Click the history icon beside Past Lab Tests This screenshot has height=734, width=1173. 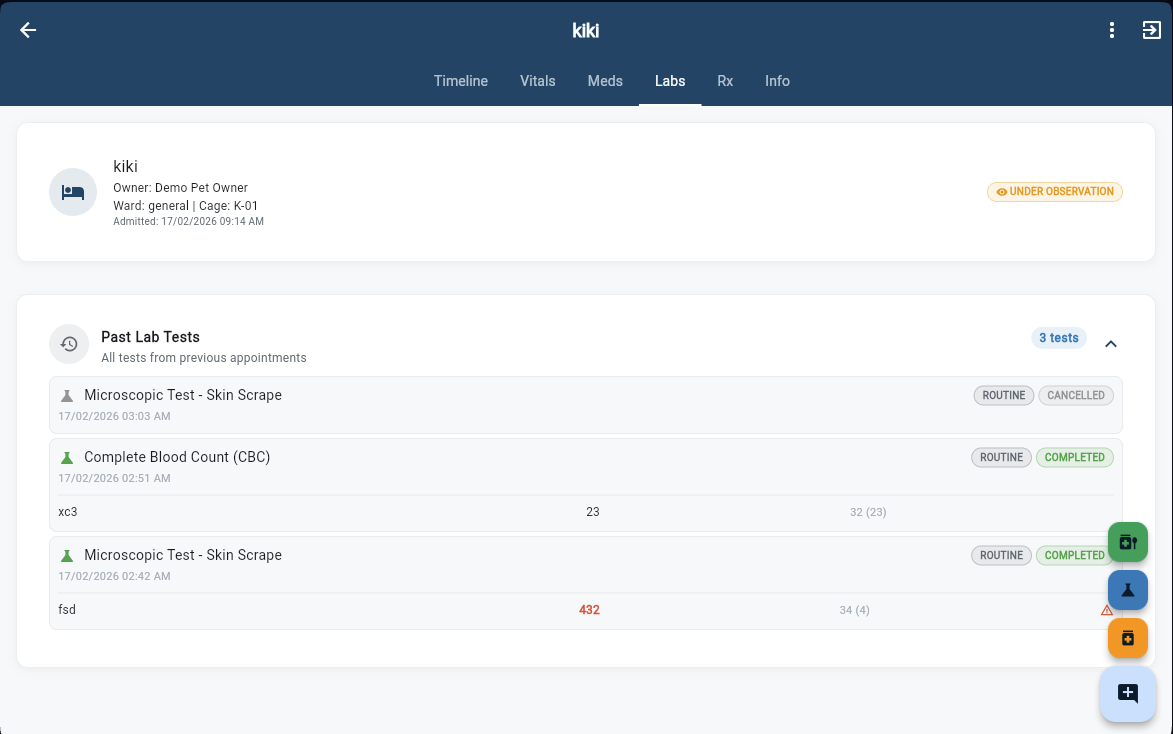[x=68, y=343]
